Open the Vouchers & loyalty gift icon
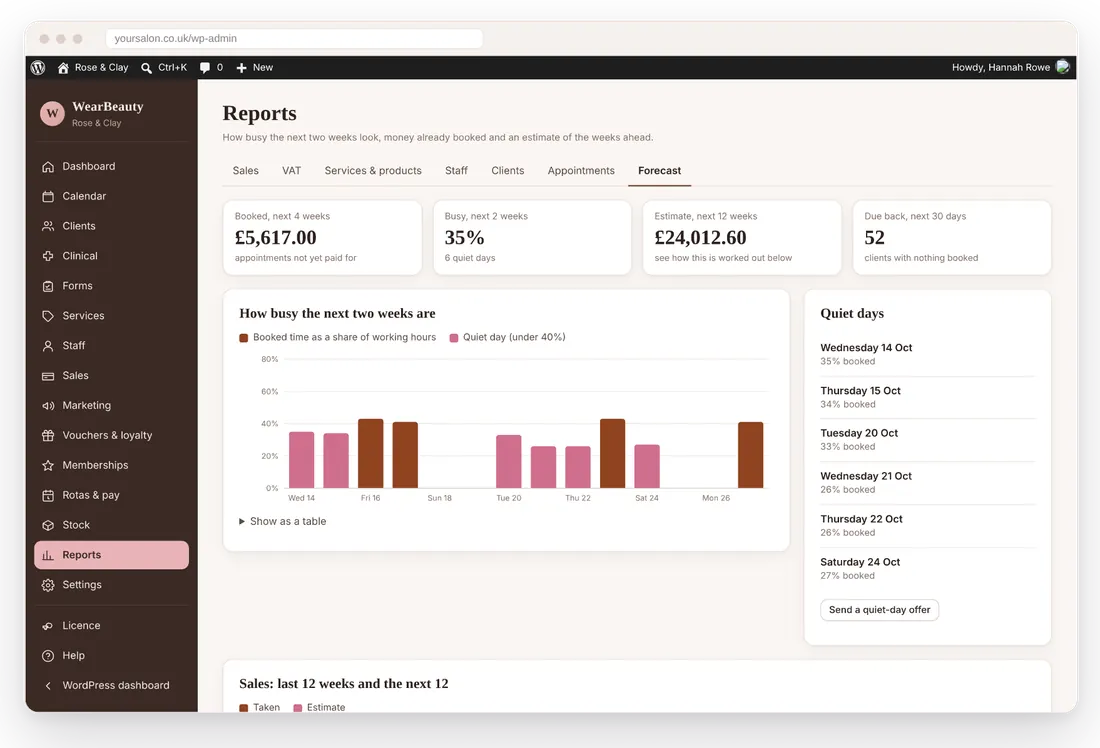Screen dimensions: 1100x748 pos(48,436)
